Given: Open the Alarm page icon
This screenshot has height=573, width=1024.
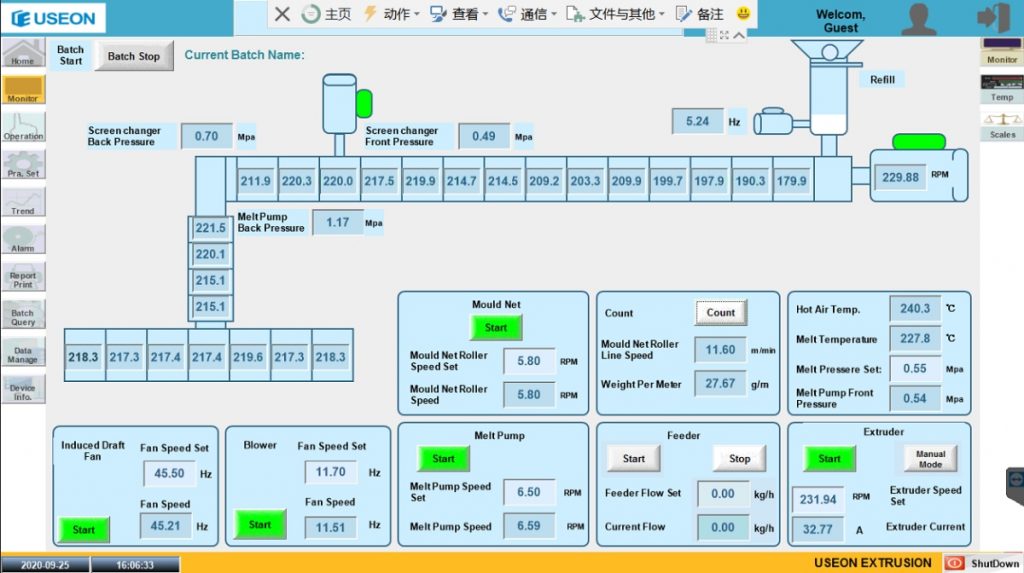Looking at the screenshot, I should pos(22,239).
